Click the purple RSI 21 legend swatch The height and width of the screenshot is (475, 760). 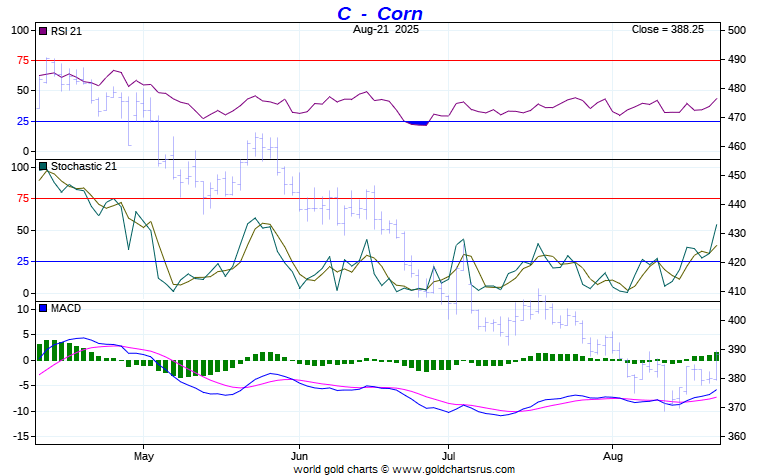(x=43, y=31)
